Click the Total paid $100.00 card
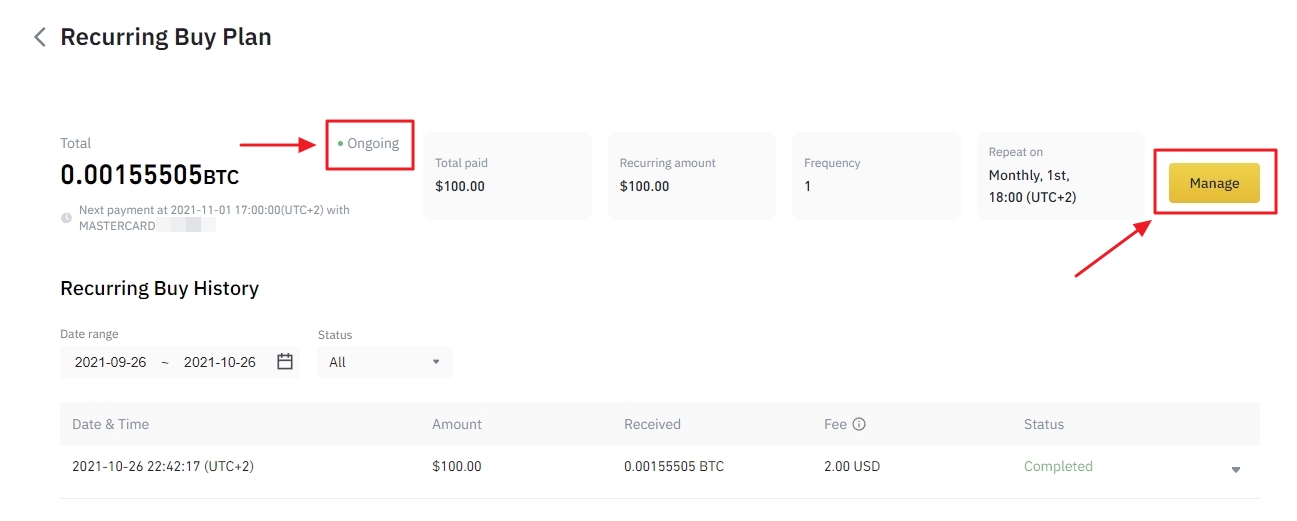This screenshot has height=521, width=1297. pos(507,175)
